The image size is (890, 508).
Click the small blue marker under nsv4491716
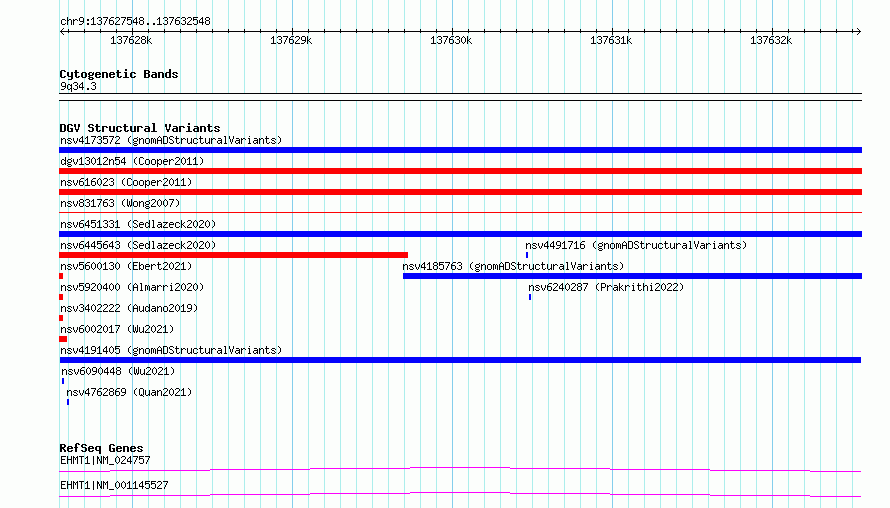[527, 255]
